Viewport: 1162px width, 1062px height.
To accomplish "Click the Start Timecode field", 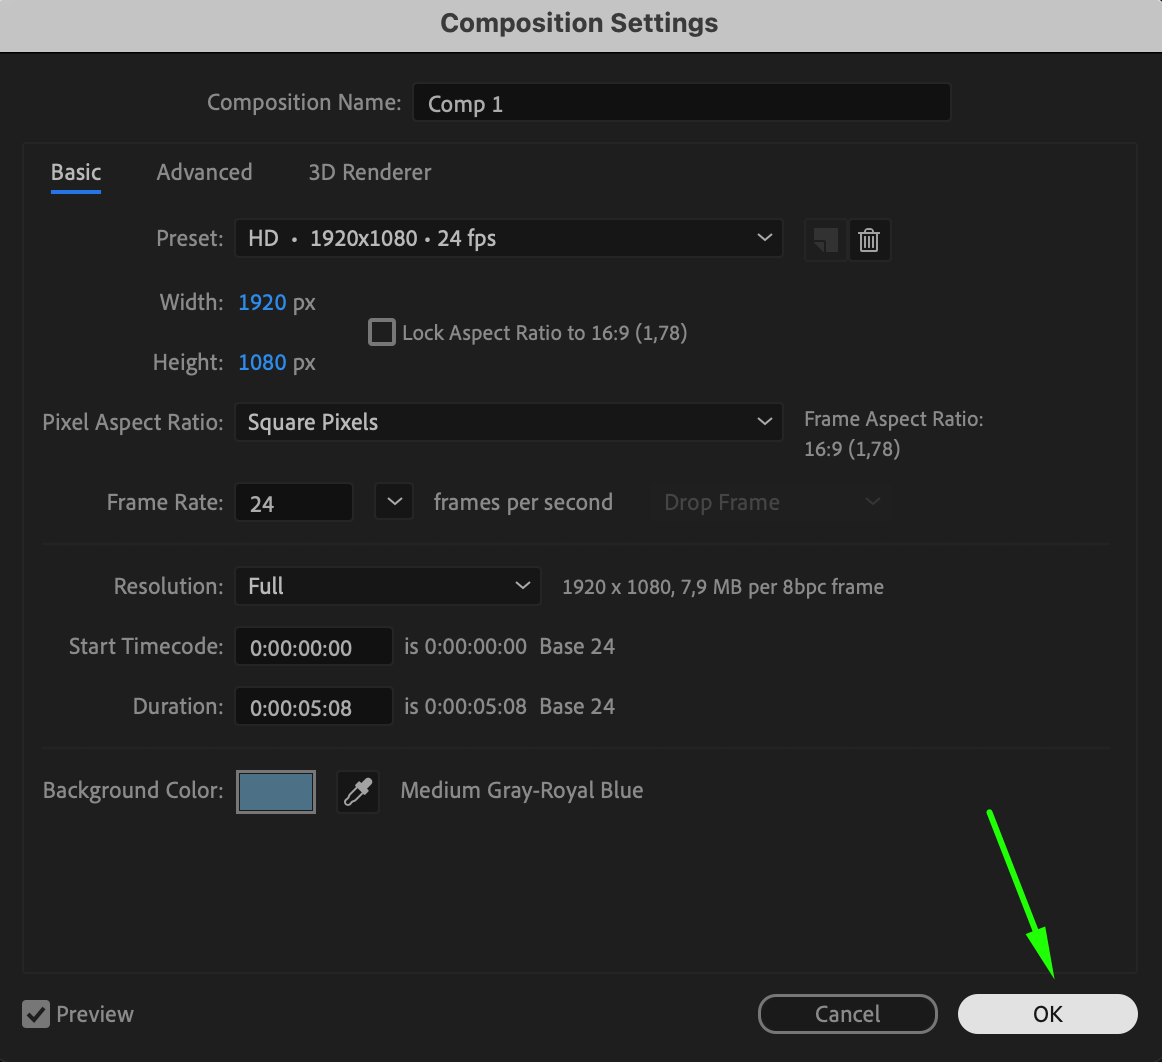I will [x=313, y=647].
